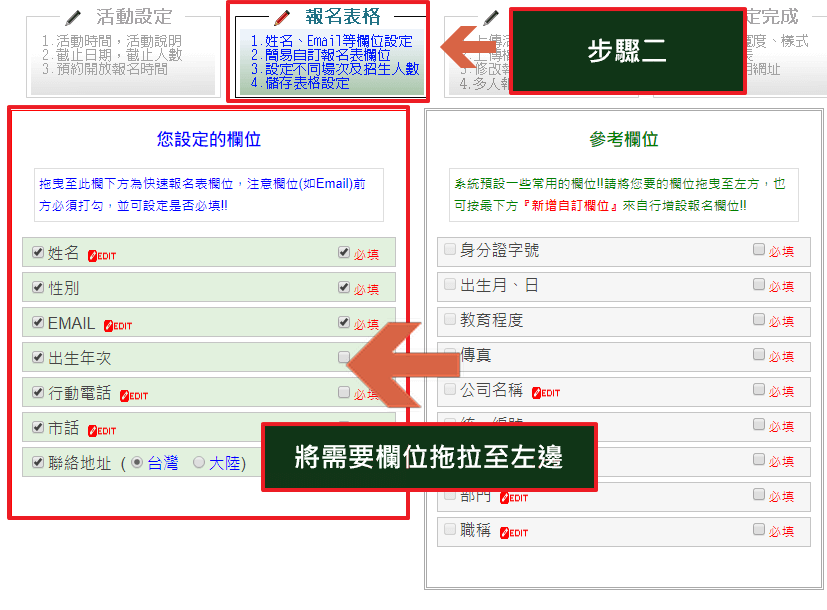The height and width of the screenshot is (610, 827).
Task: Click step item 設定不同場次及招生人數
Action: [335, 69]
